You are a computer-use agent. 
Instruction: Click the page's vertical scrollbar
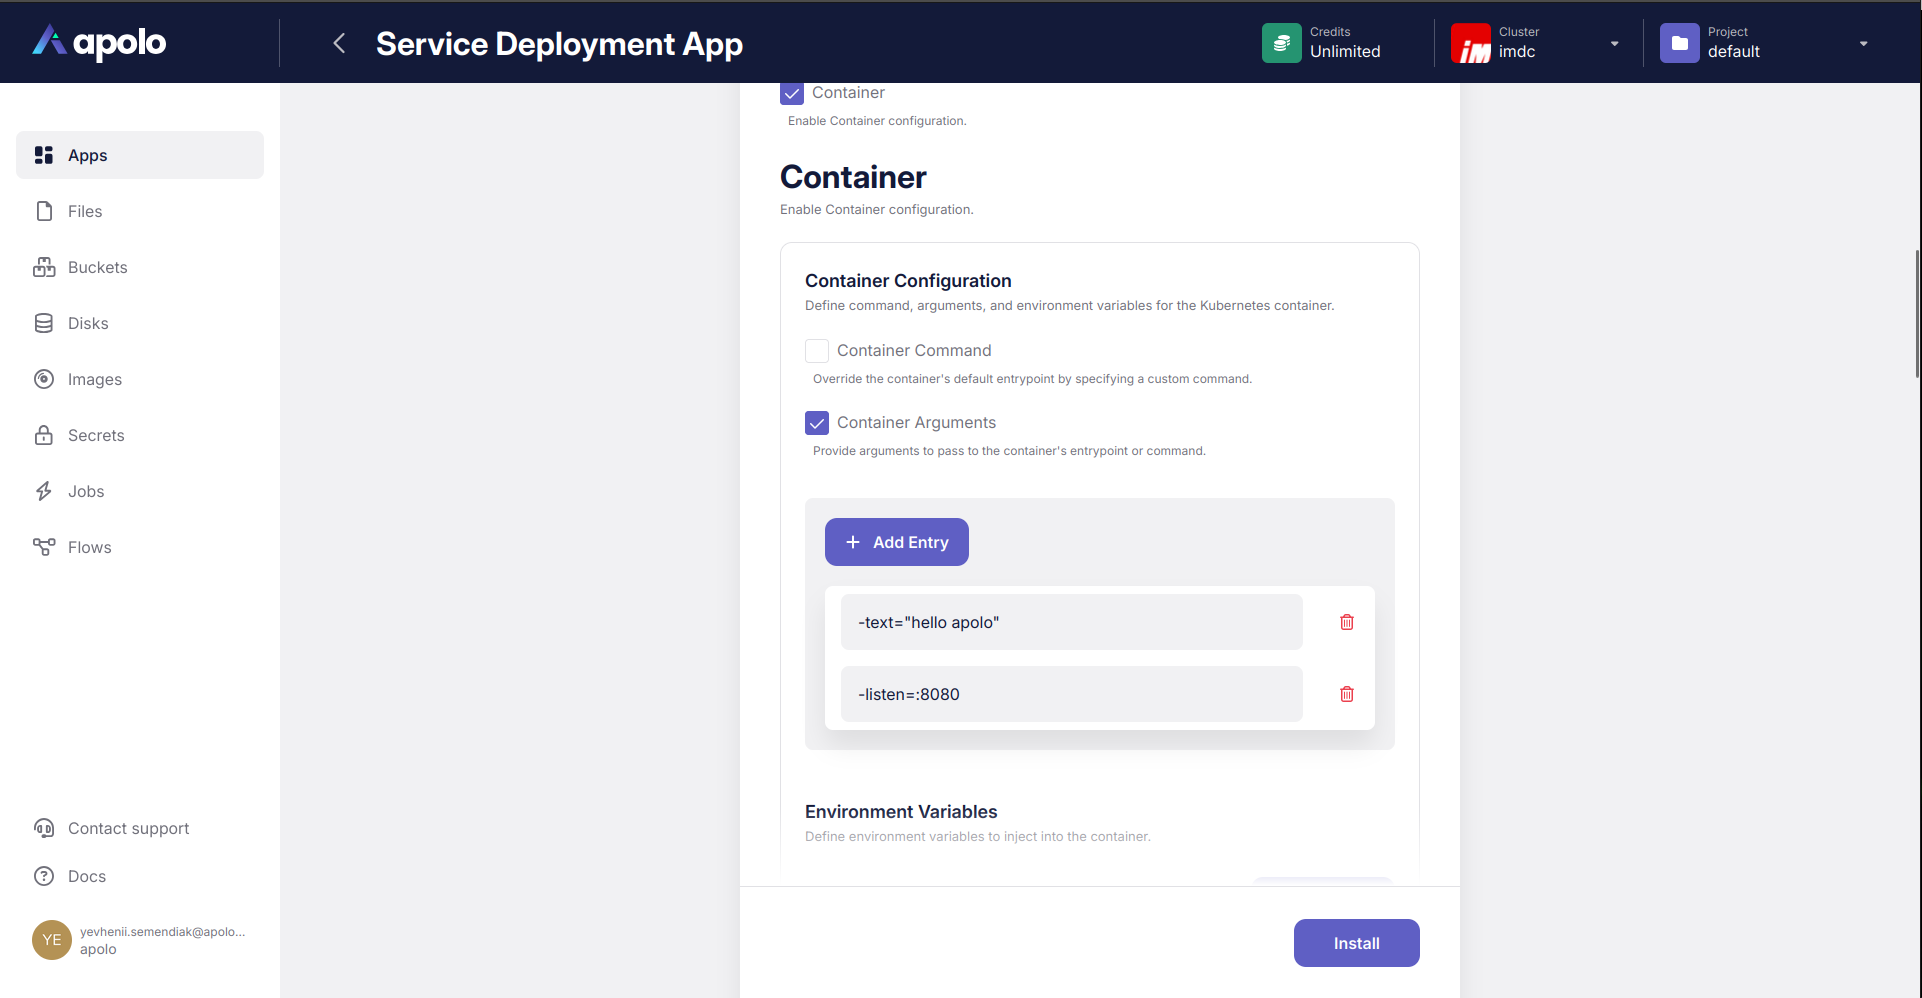(x=1916, y=314)
